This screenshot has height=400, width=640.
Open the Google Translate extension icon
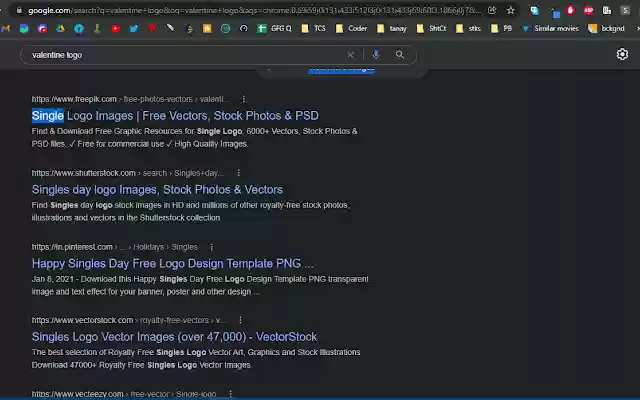pyautogui.click(x=534, y=11)
